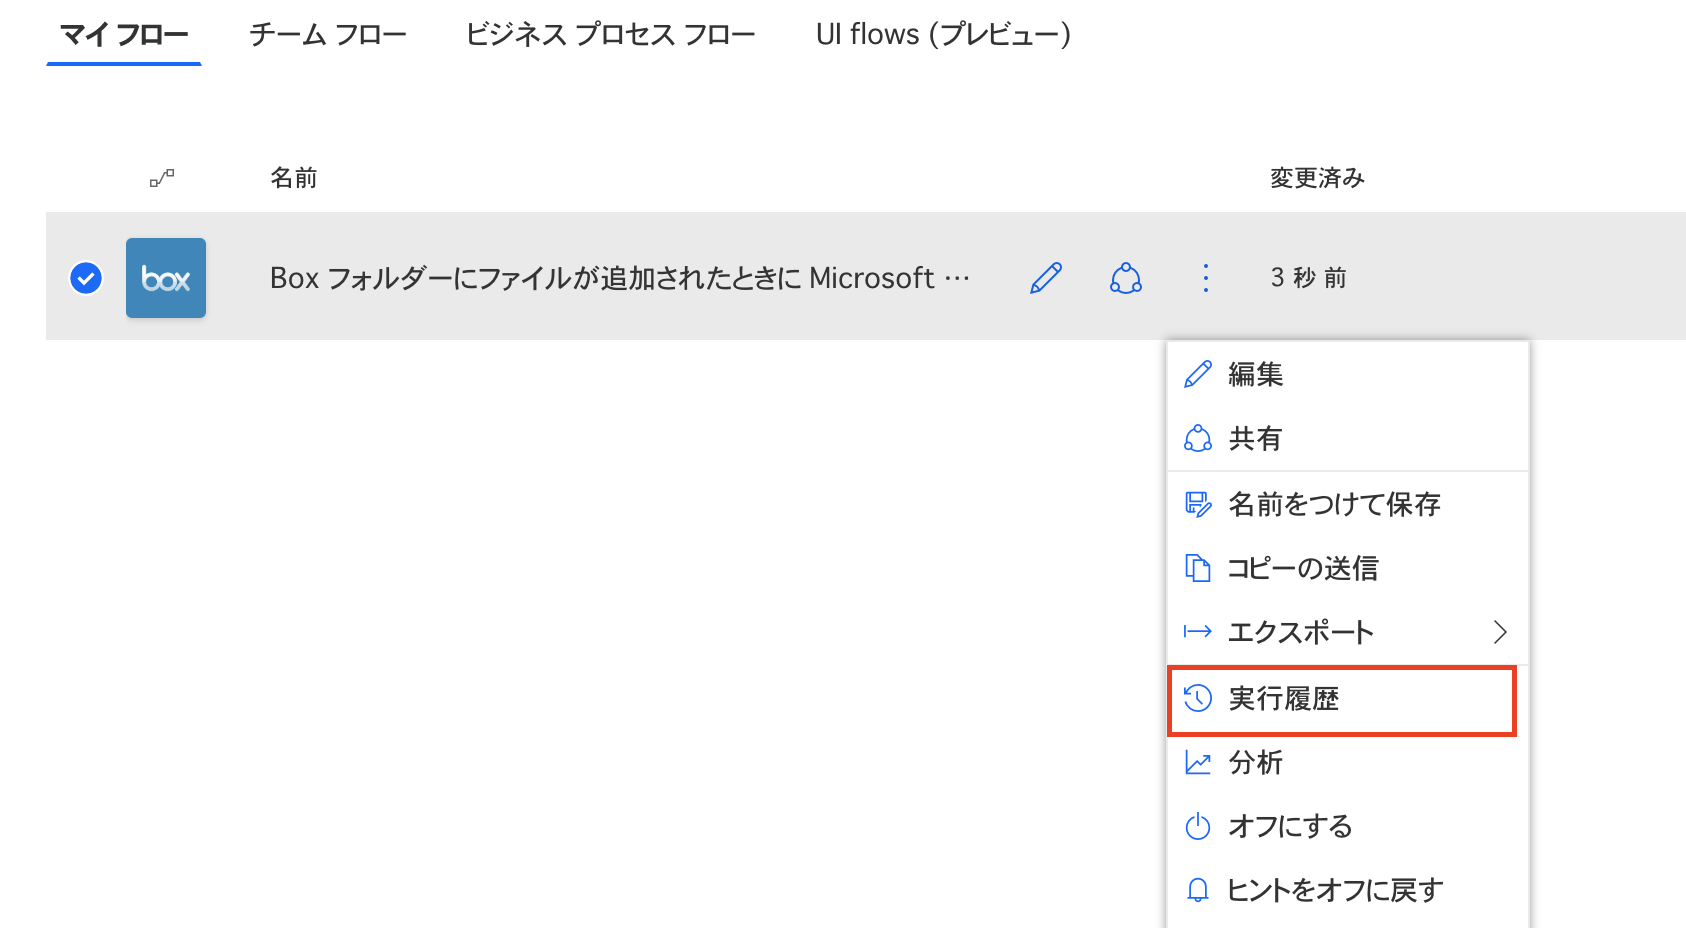Screen dimensions: 1686x928
Task: Select the 実行履歴 clock icon in the menu
Action: pos(1197,699)
